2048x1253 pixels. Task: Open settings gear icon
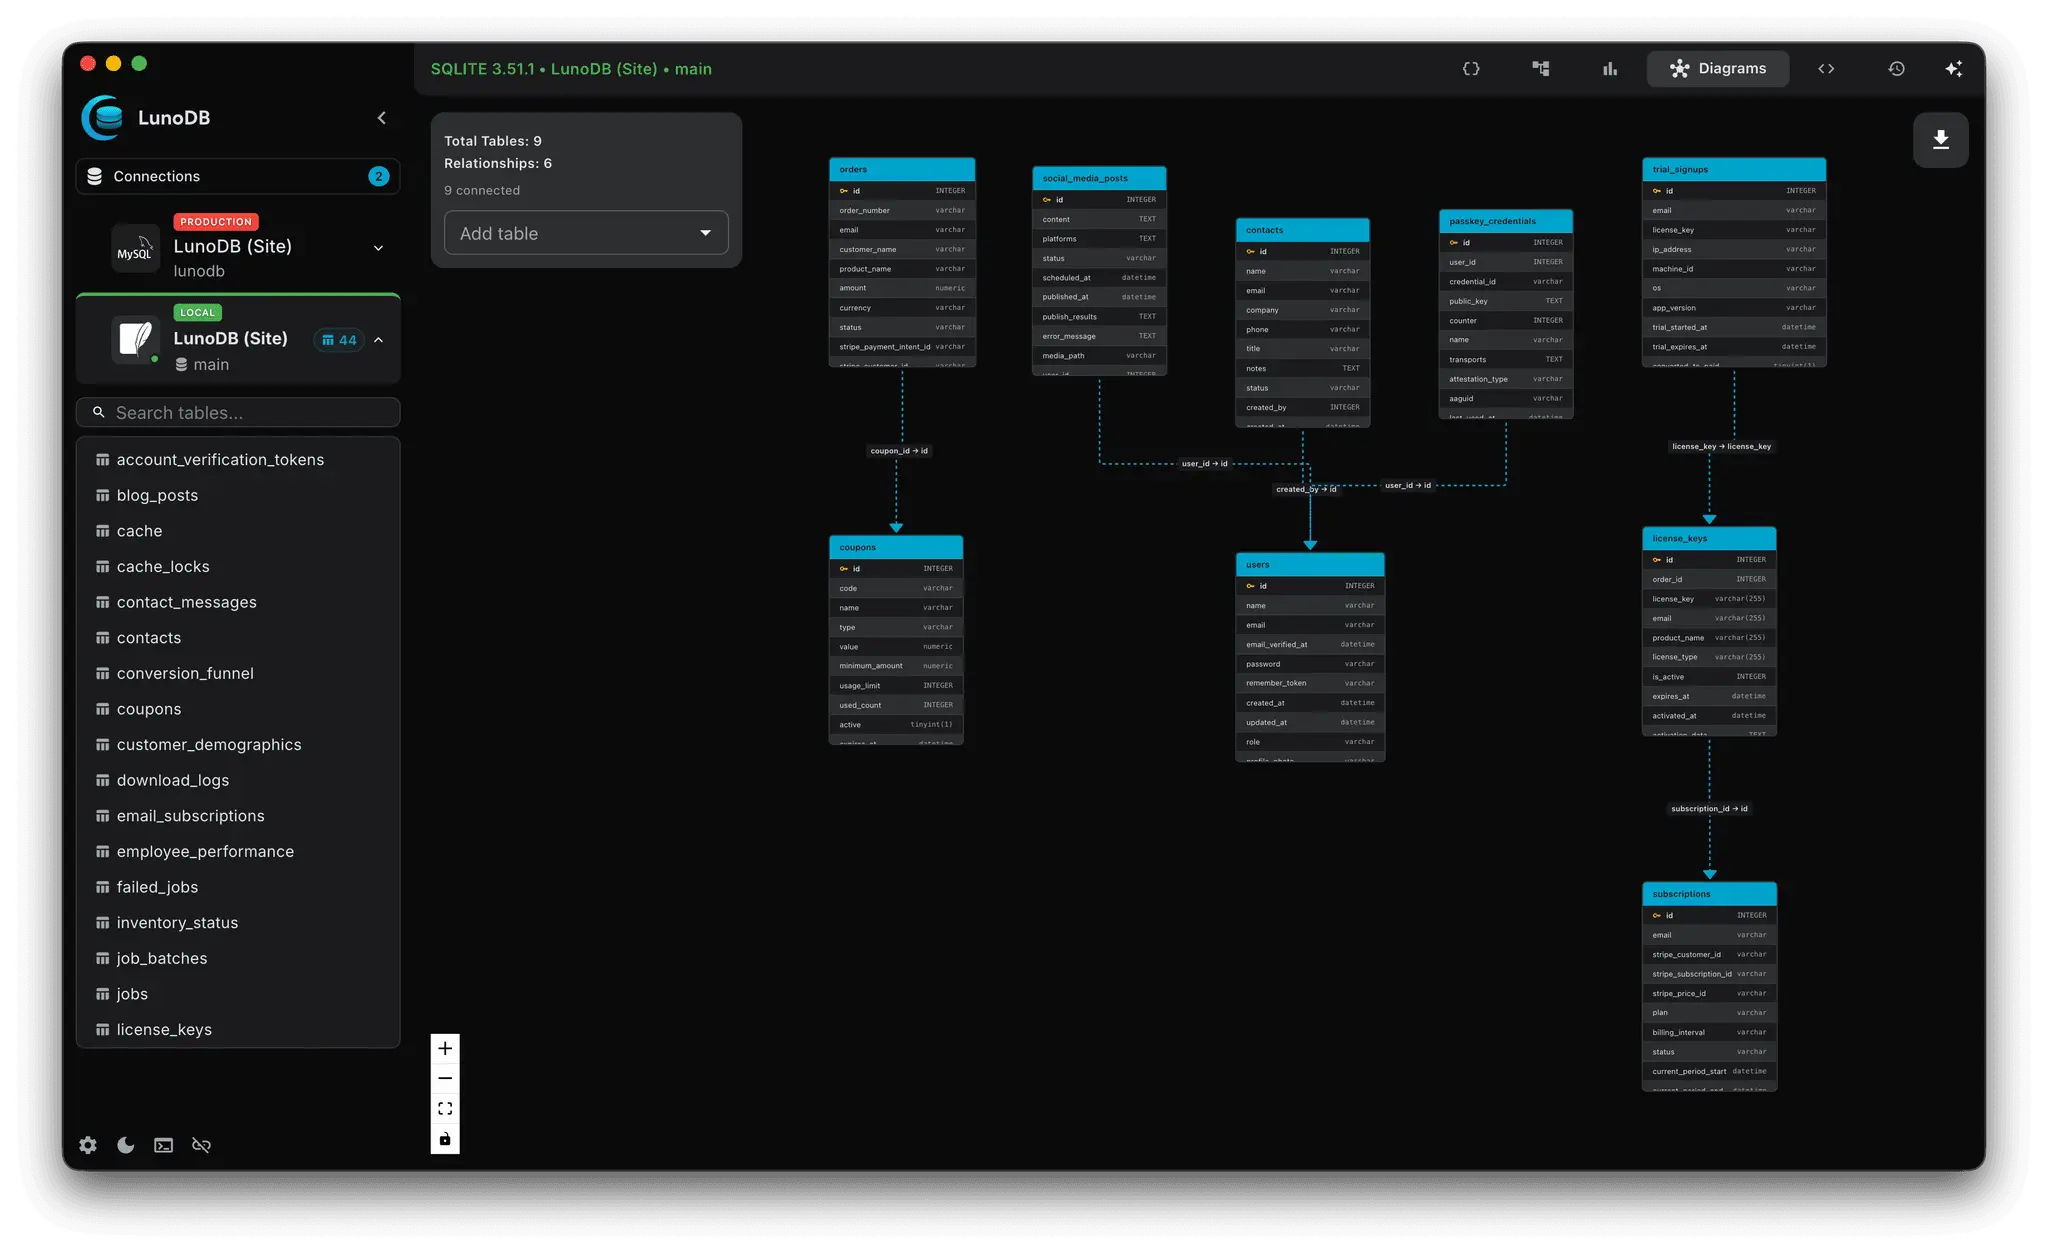coord(88,1146)
